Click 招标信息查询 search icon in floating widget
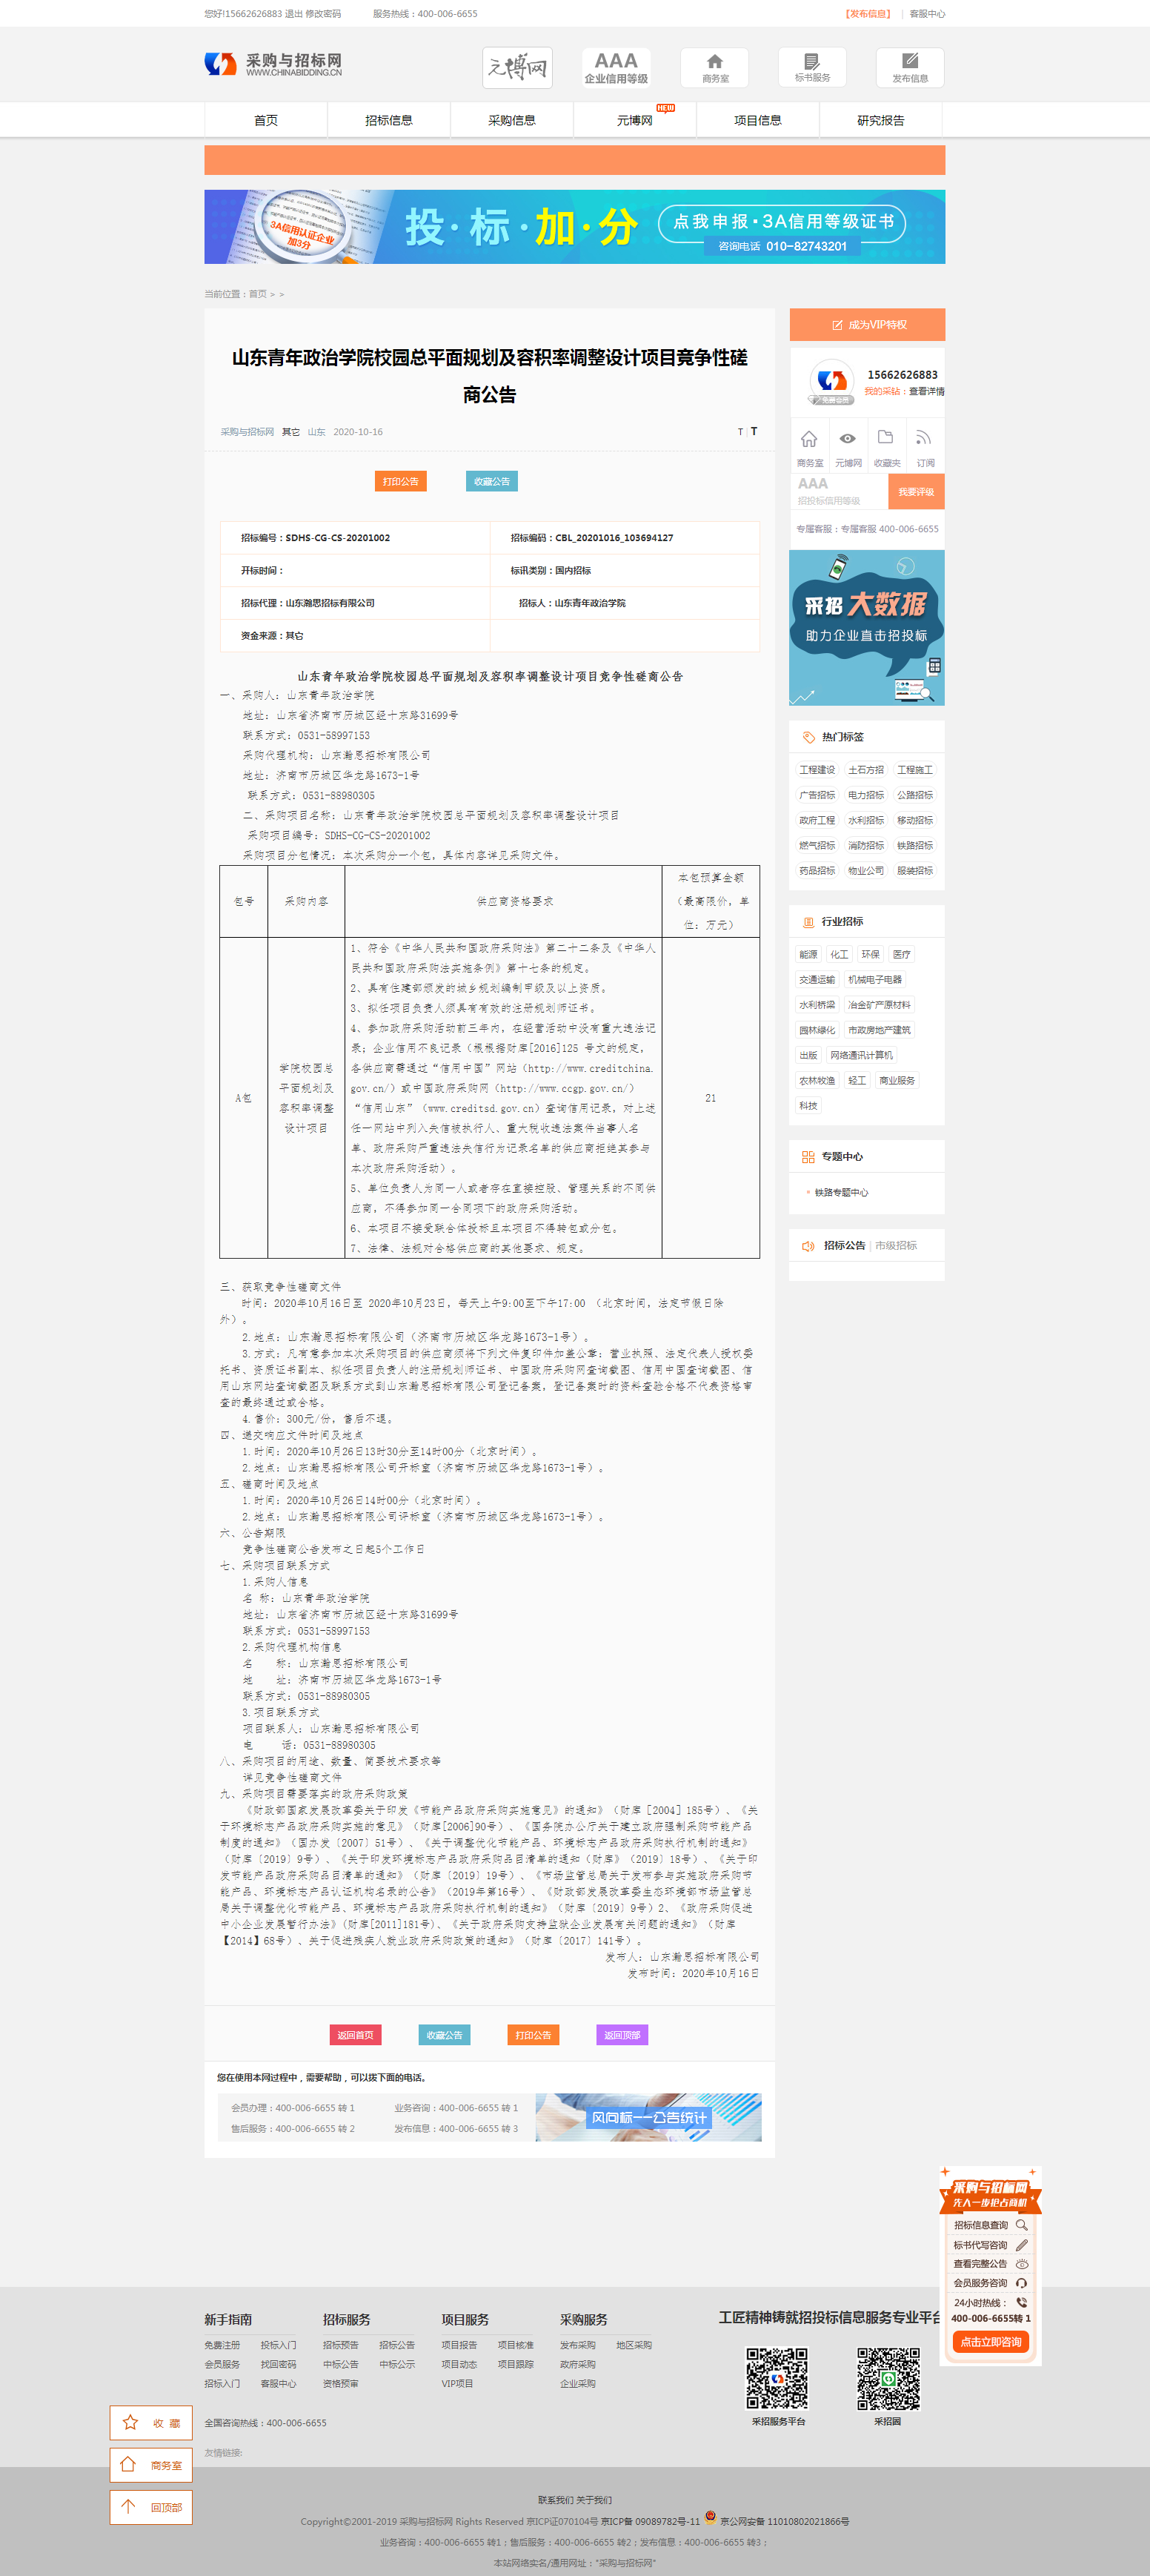Image resolution: width=1150 pixels, height=2576 pixels. pyautogui.click(x=1021, y=2225)
